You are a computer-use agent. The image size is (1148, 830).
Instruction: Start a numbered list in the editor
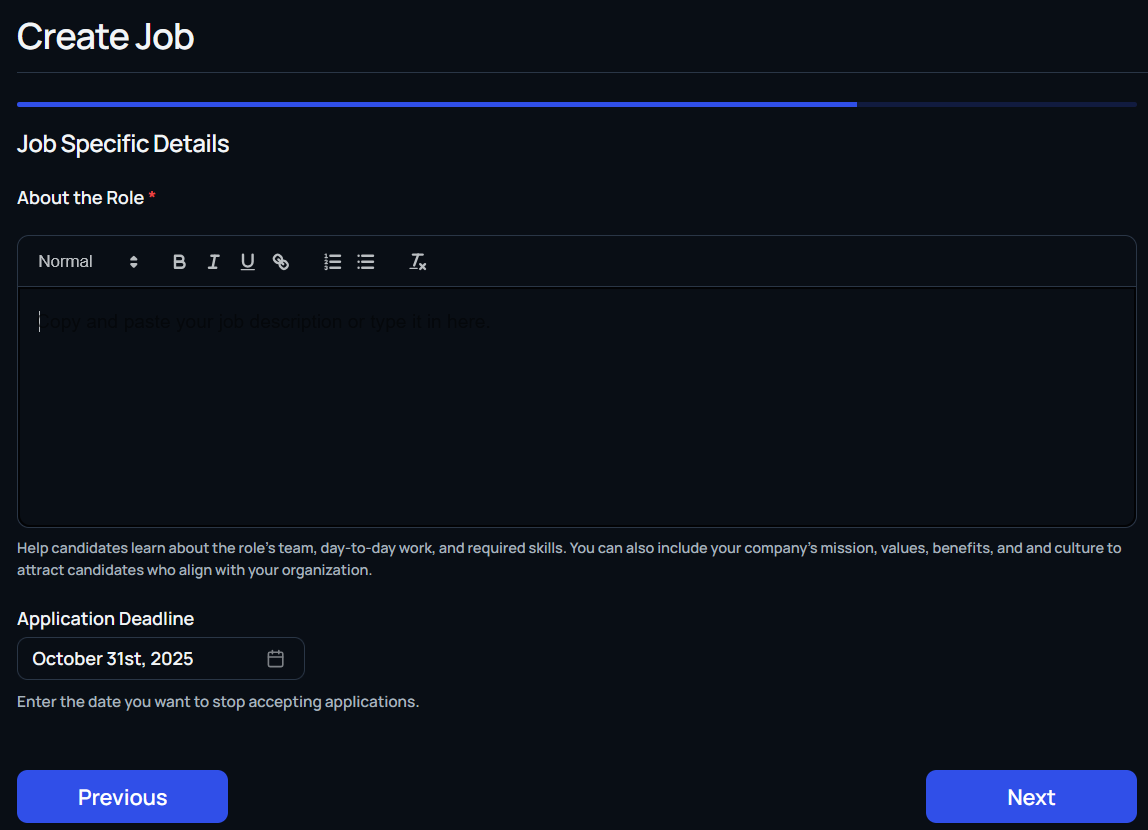[333, 262]
